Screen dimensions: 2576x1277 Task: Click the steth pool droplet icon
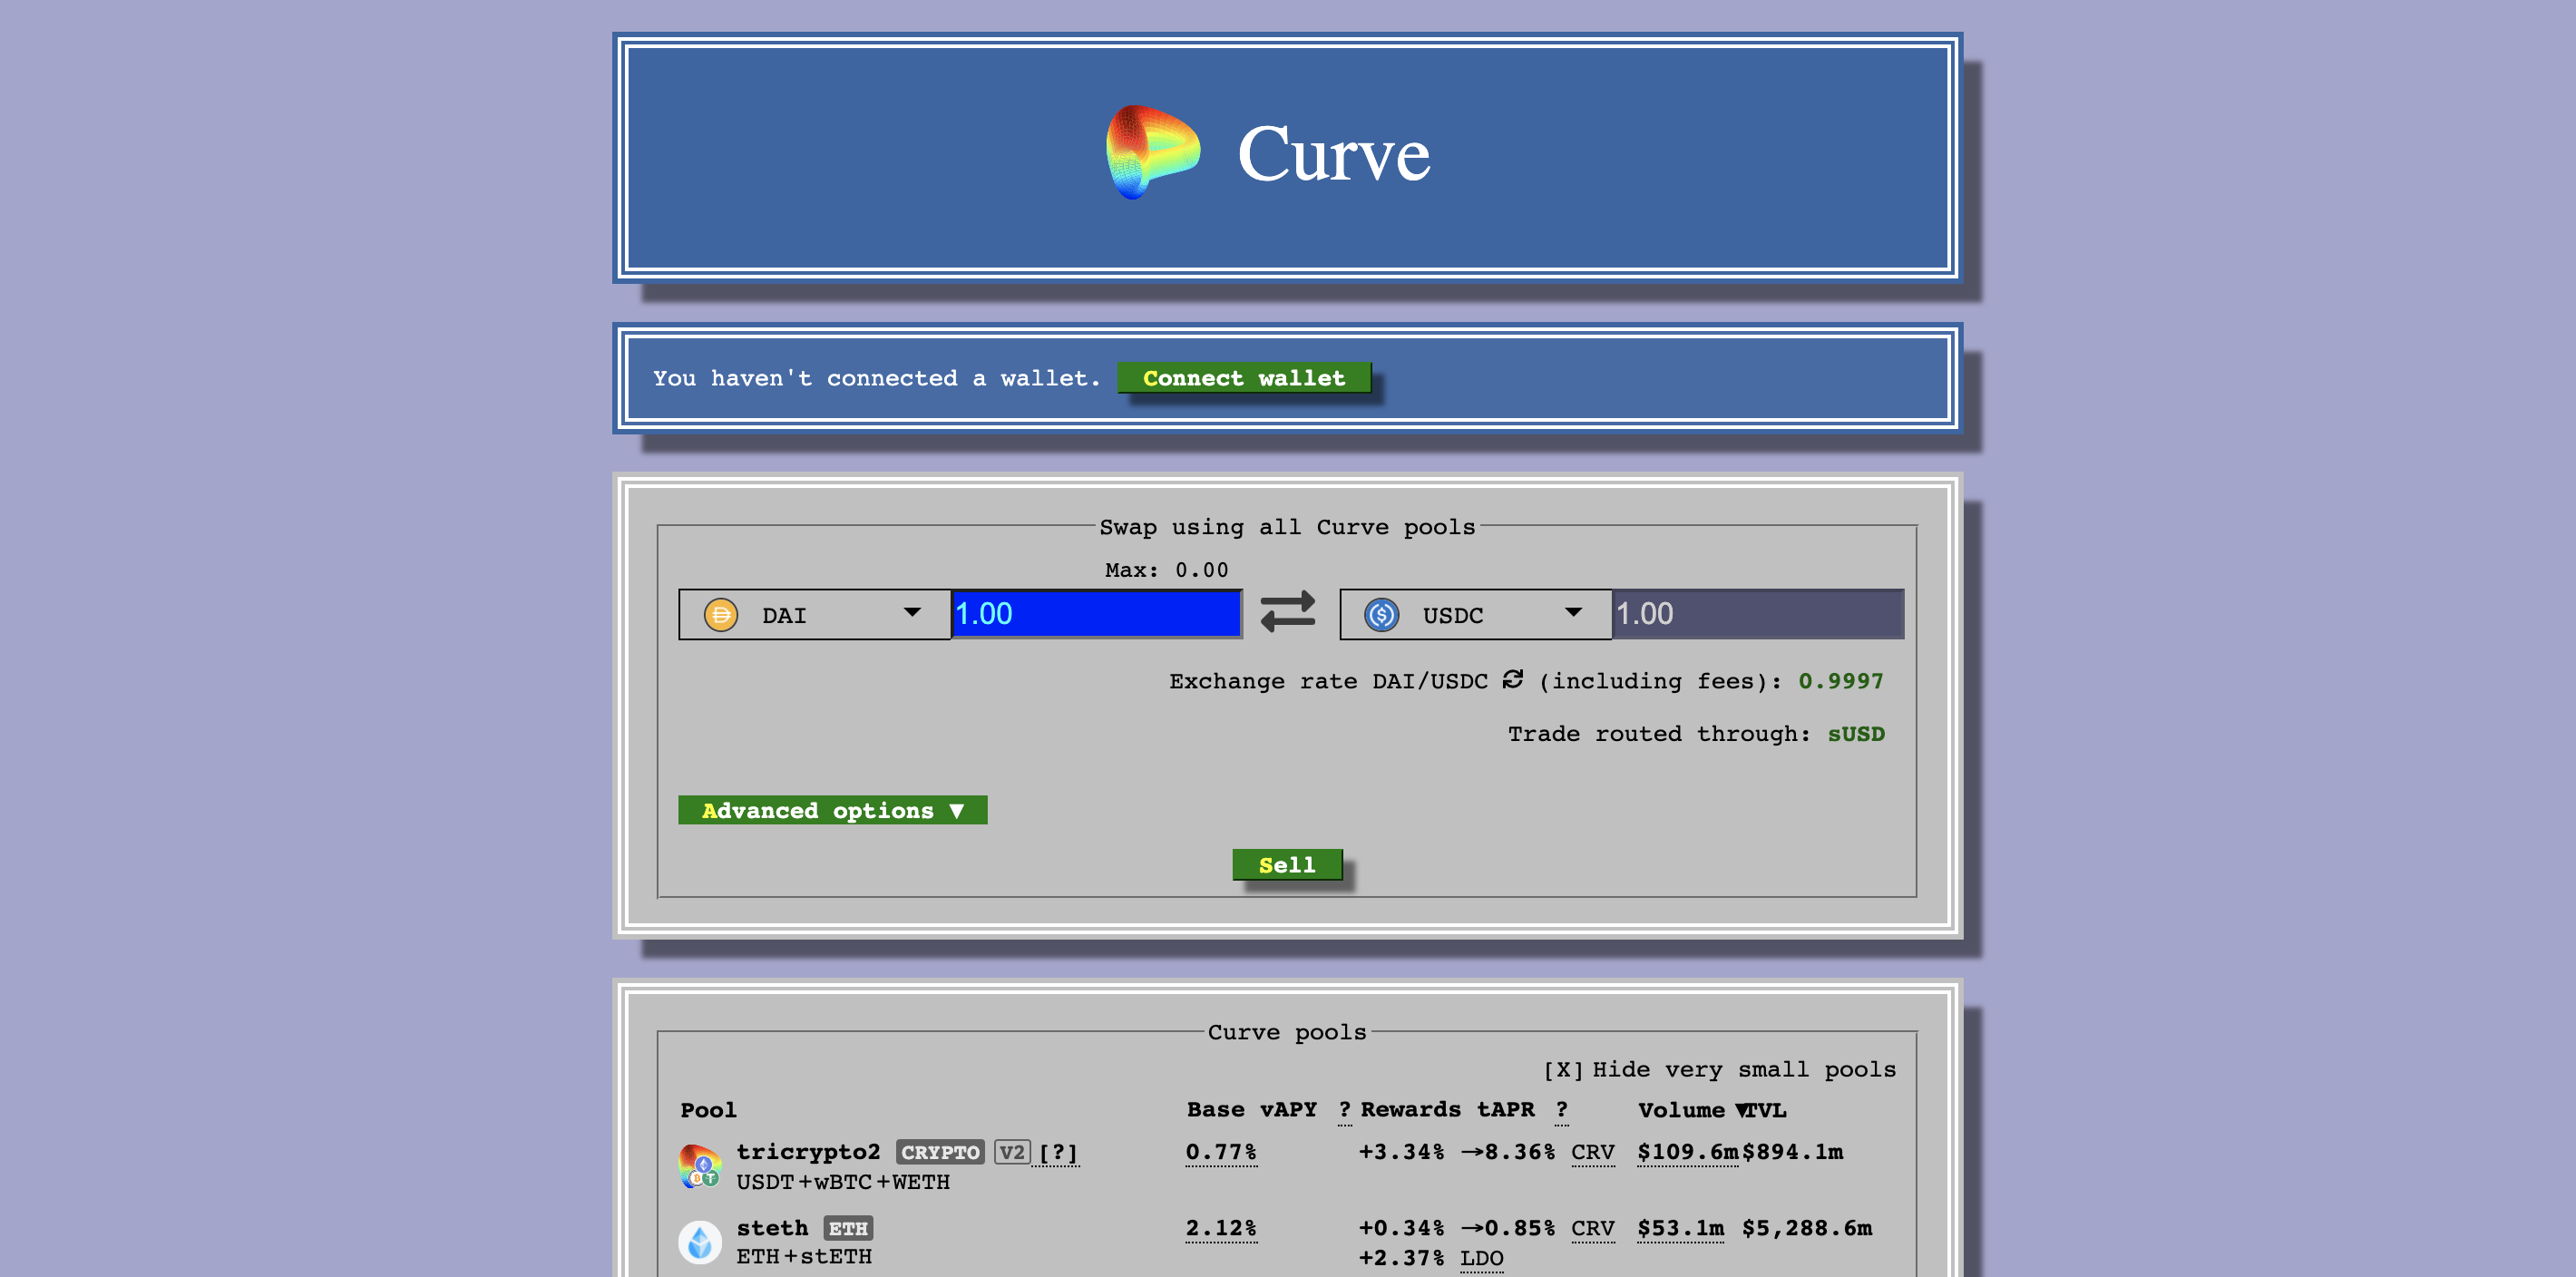click(x=699, y=1242)
